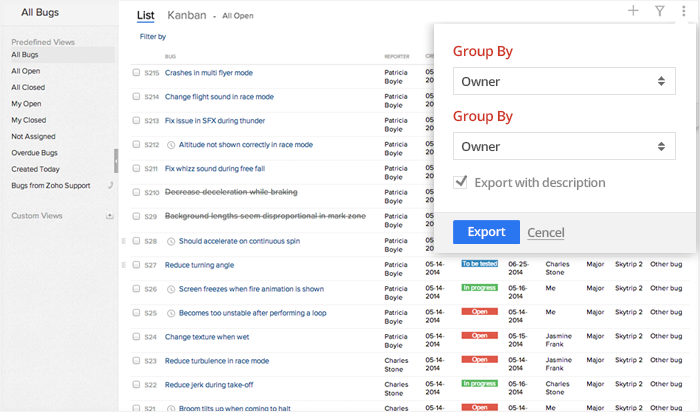Open the three-dot more options menu
The height and width of the screenshot is (412, 700).
coord(683,11)
